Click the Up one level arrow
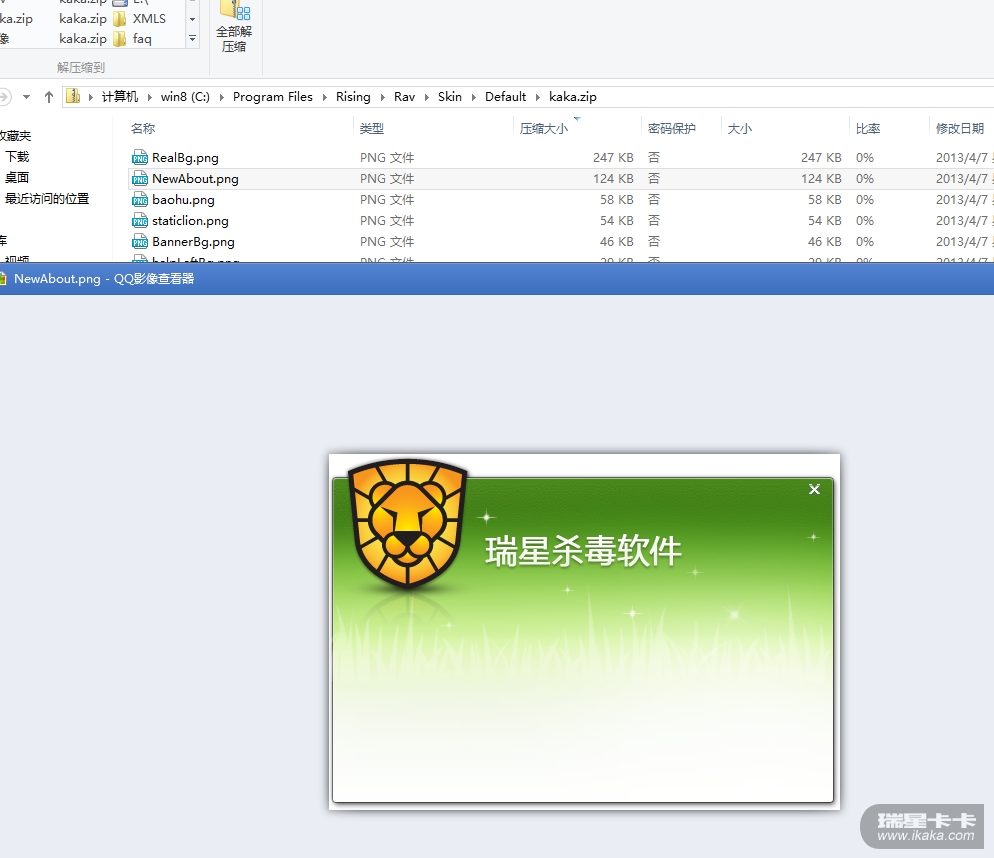The width and height of the screenshot is (994, 858). (49, 97)
